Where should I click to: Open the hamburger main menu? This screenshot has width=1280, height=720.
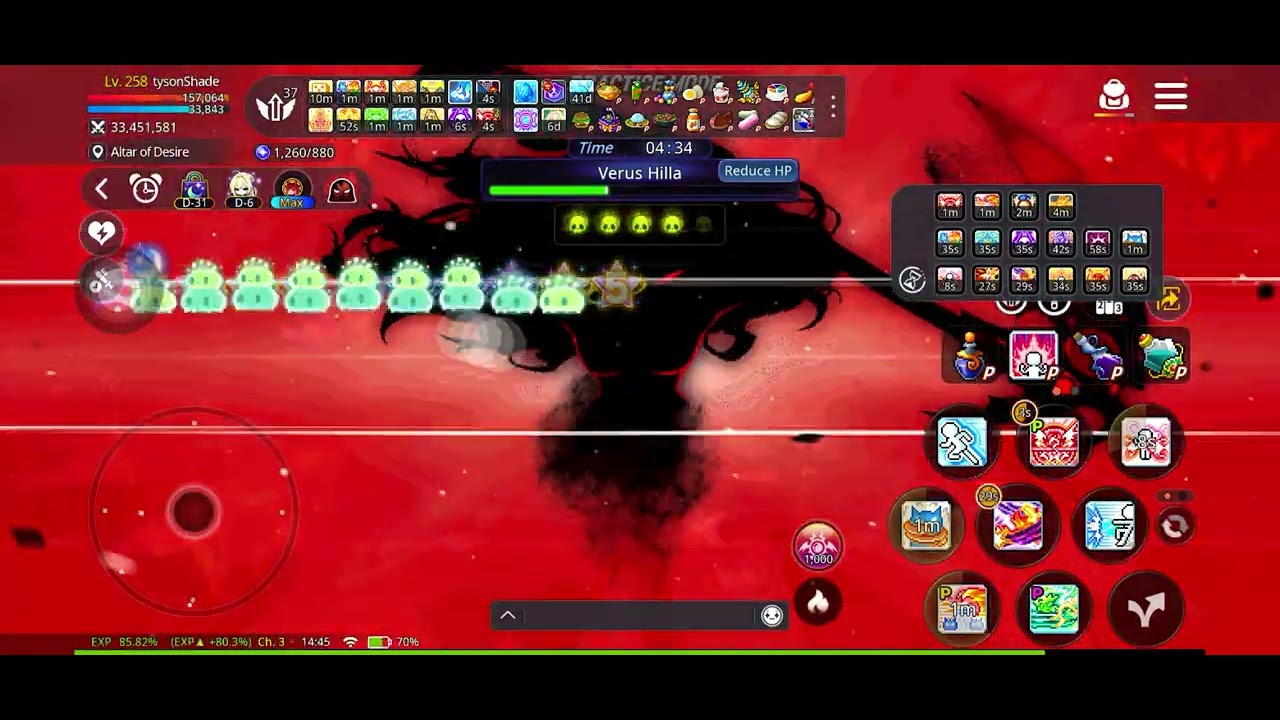1170,97
